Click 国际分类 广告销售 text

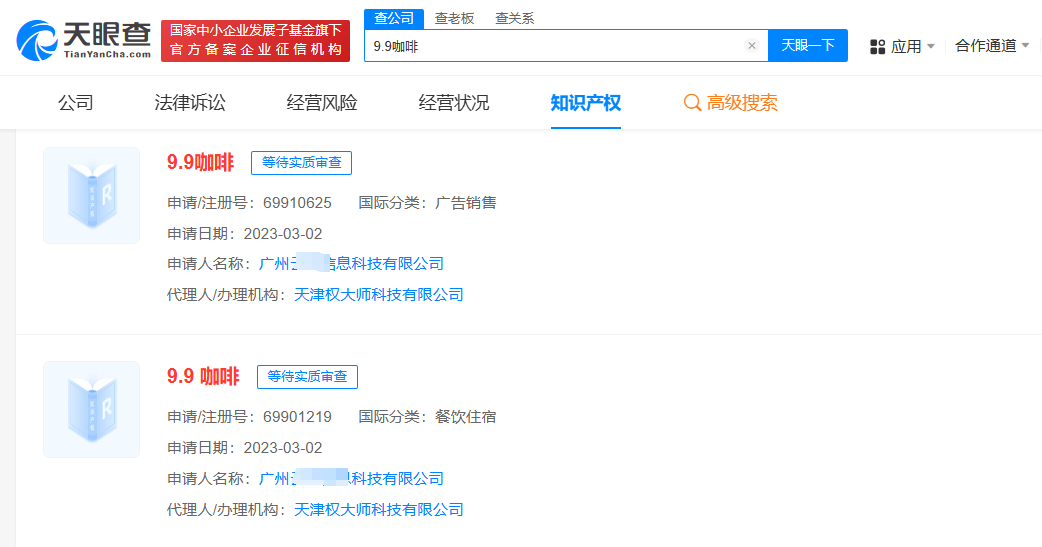pyautogui.click(x=427, y=203)
